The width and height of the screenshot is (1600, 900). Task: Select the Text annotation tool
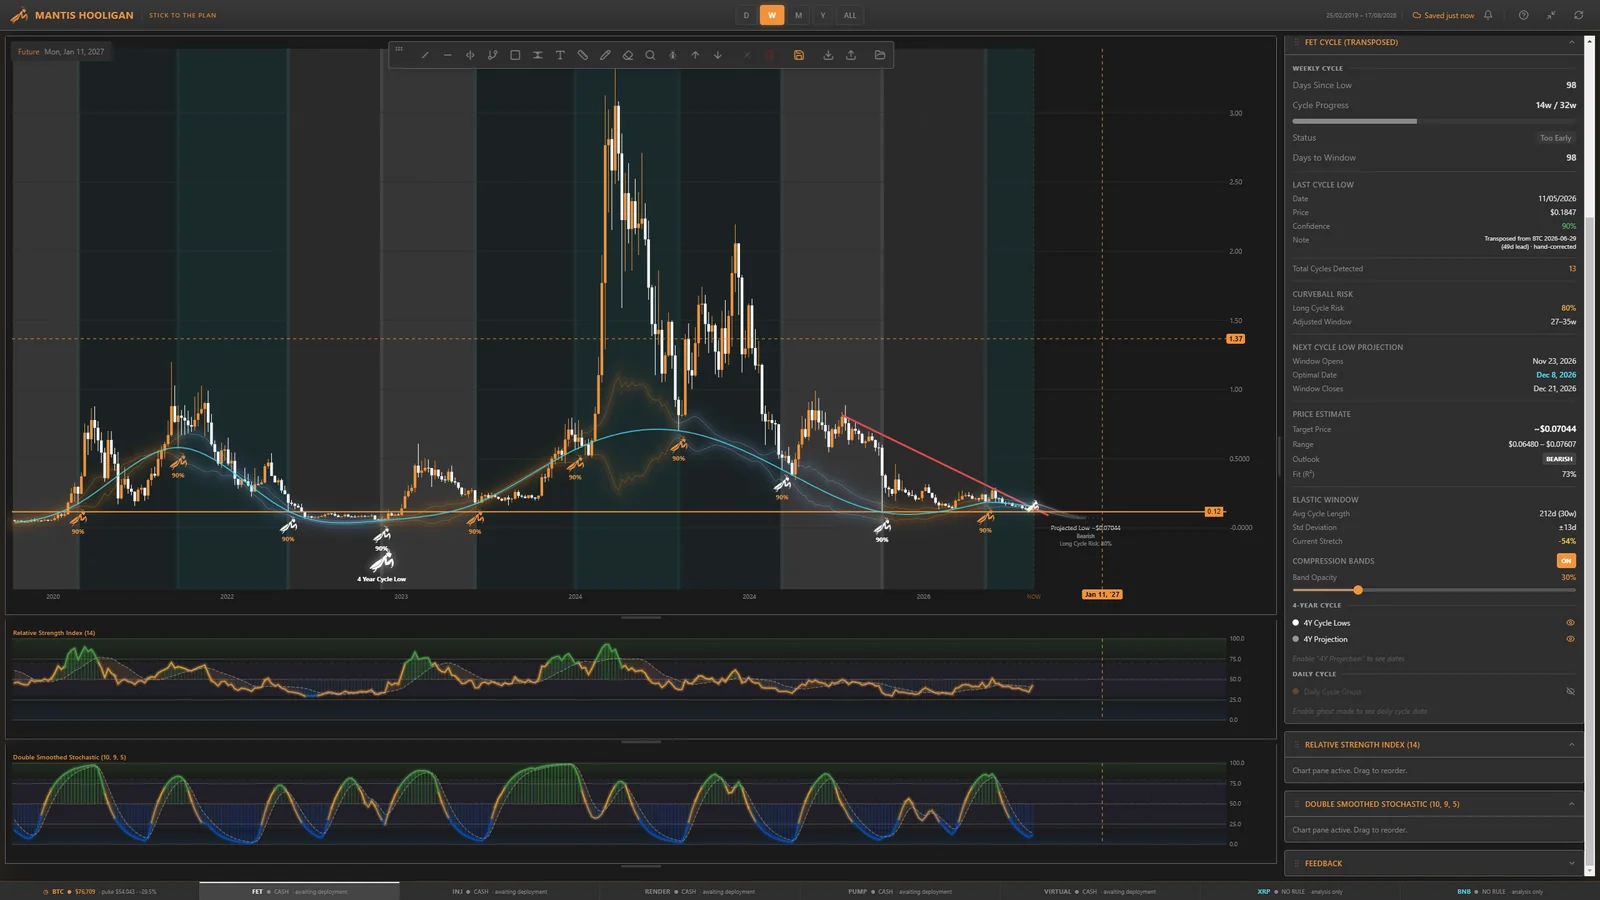pos(560,55)
